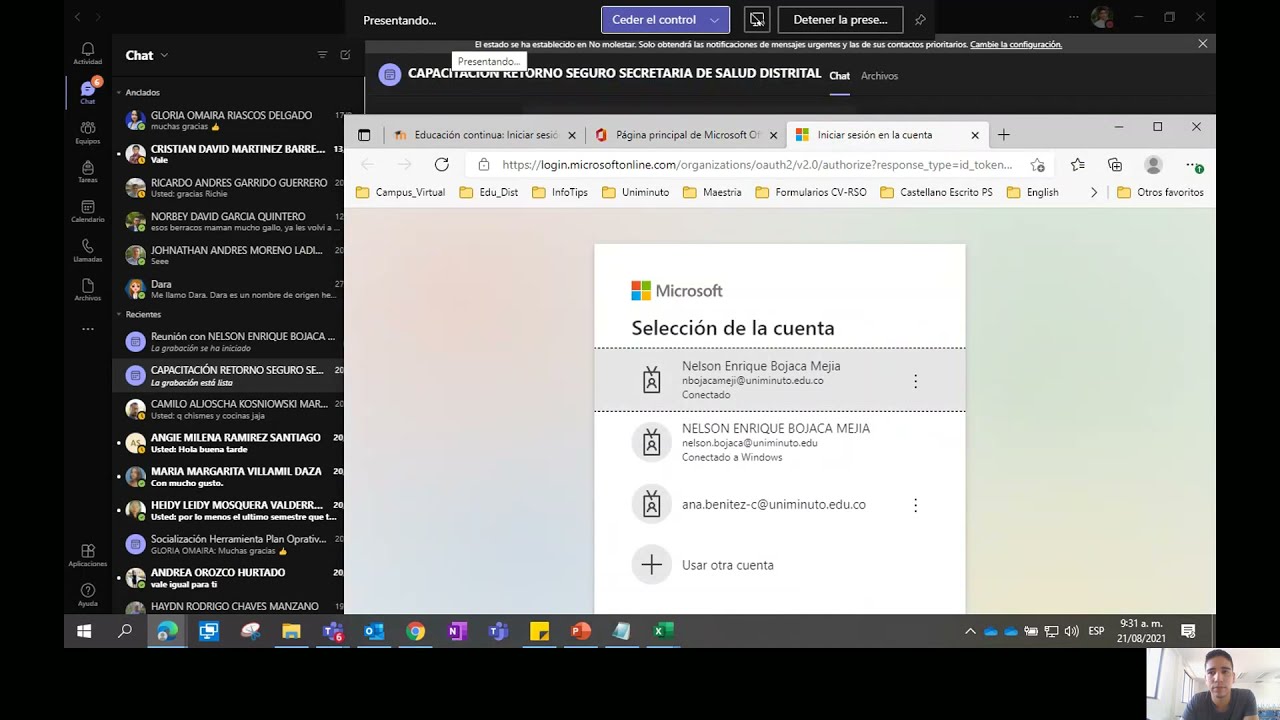Open InfoTips favorites folder
The image size is (1280, 720).
pos(560,192)
